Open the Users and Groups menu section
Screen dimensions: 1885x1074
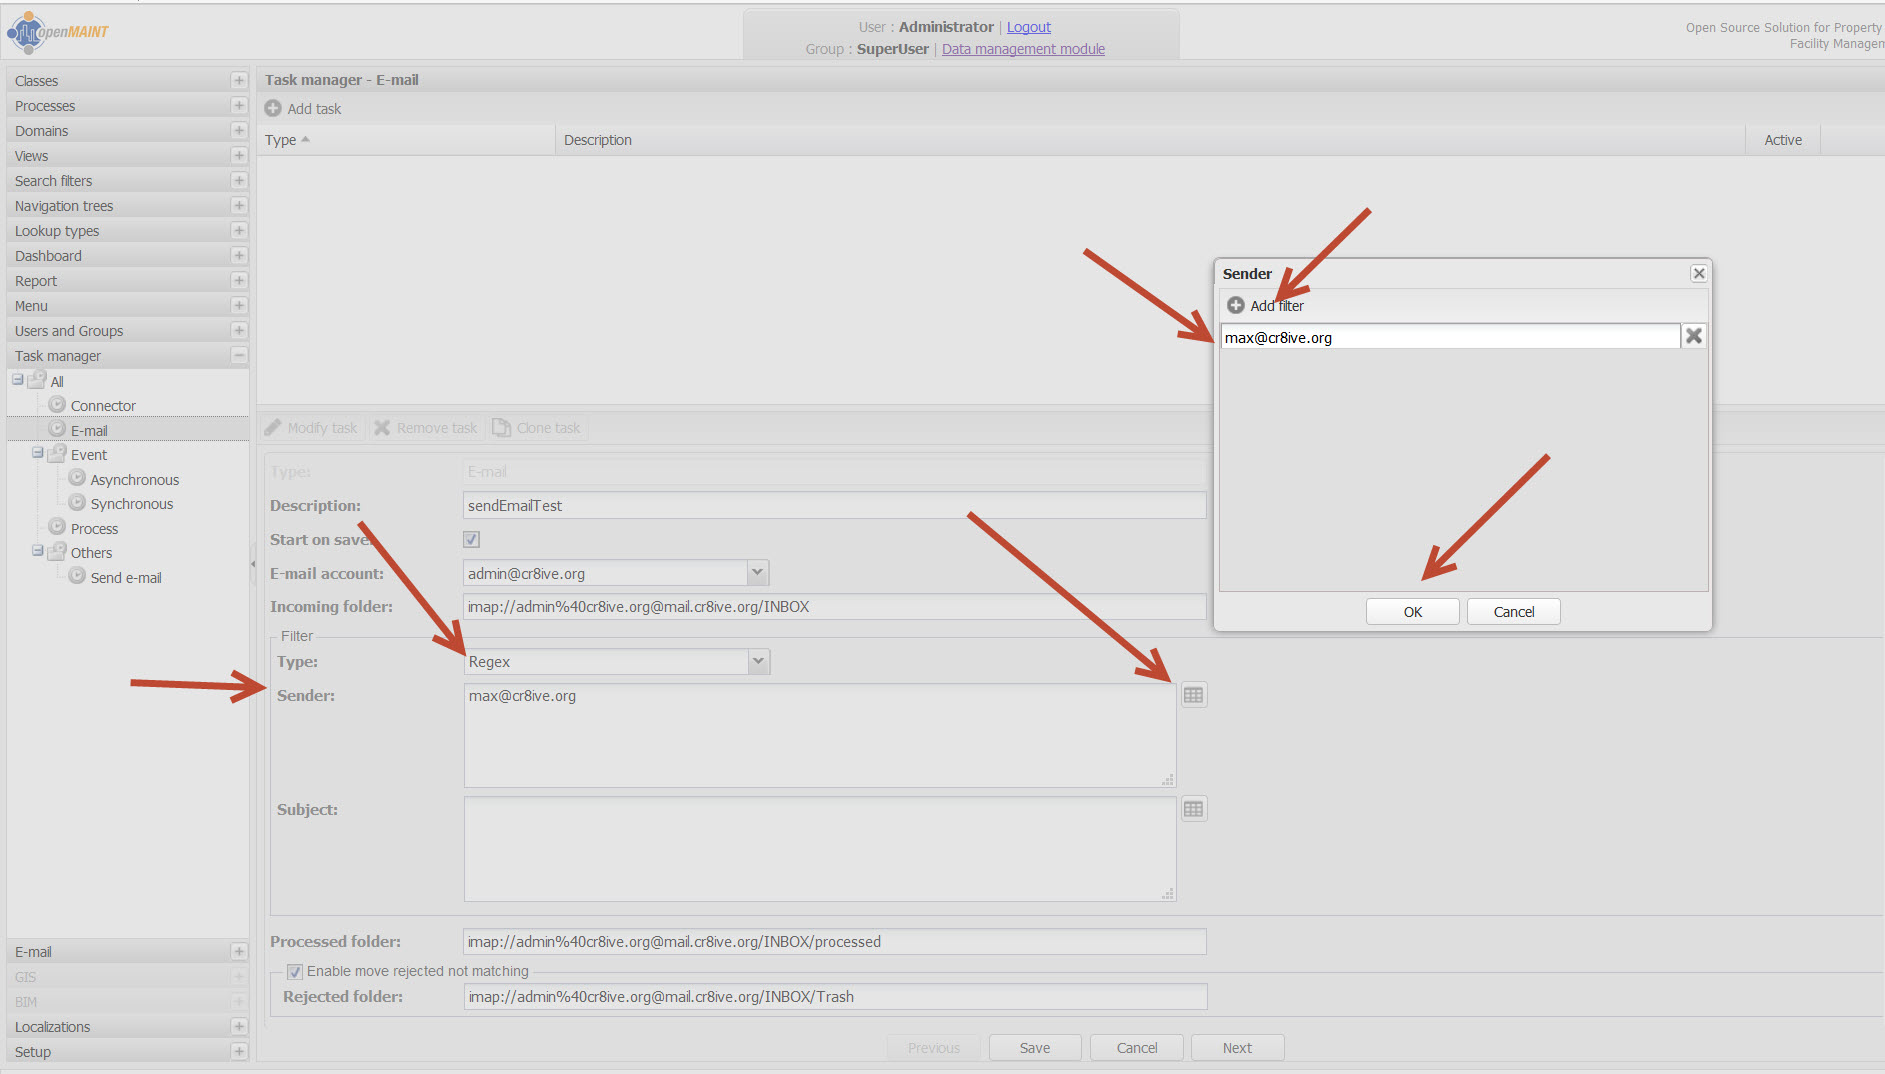pyautogui.click(x=69, y=331)
